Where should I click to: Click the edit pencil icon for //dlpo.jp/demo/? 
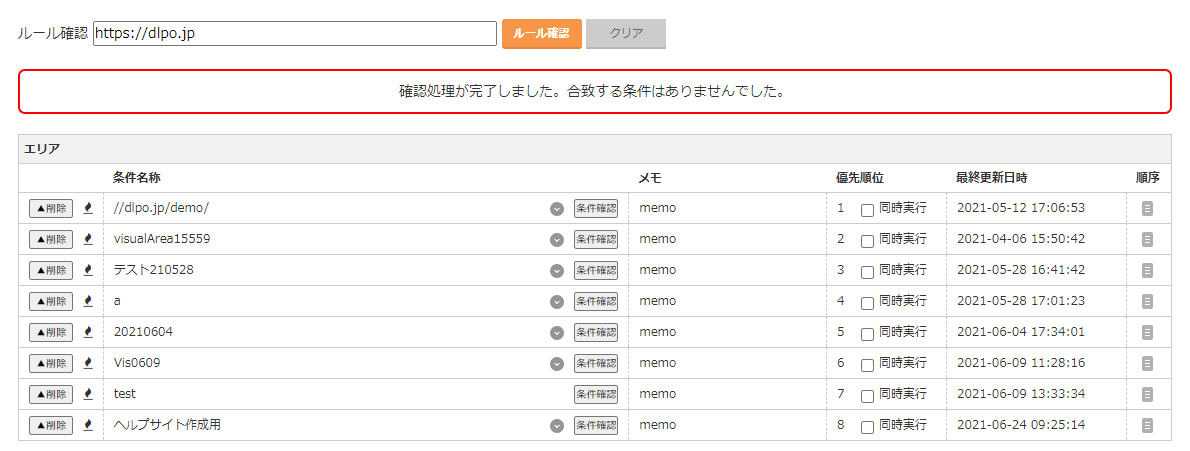point(88,208)
